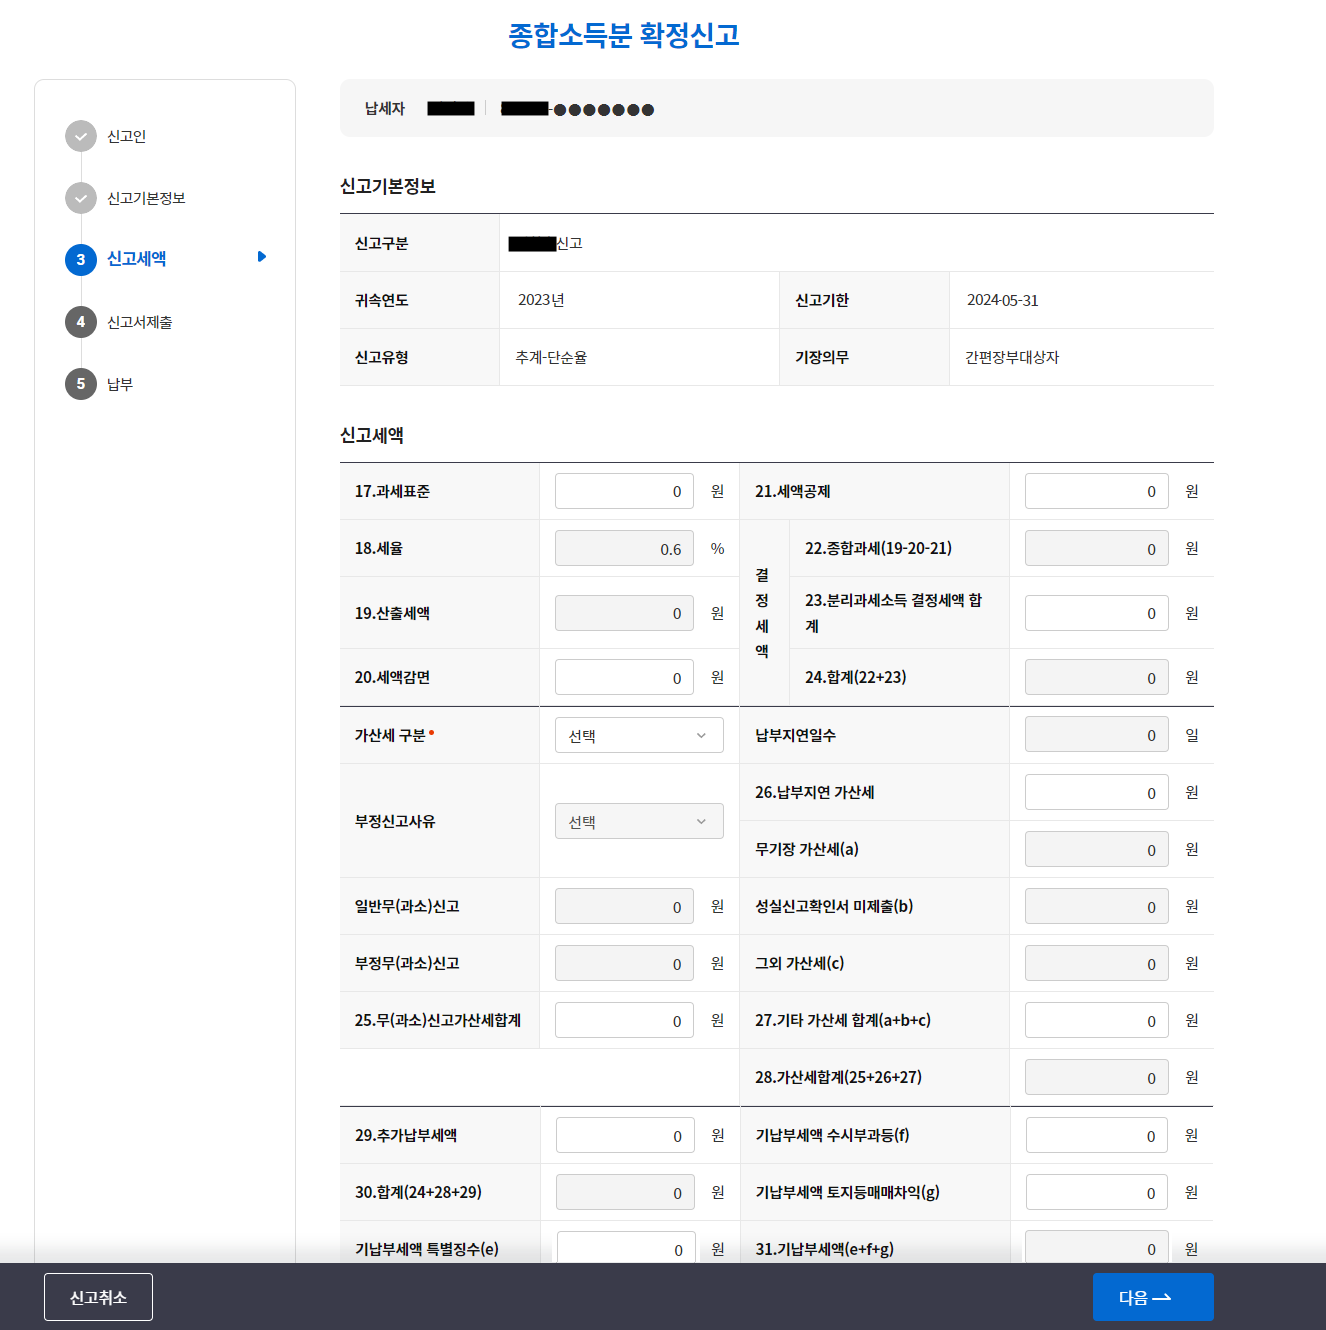The width and height of the screenshot is (1326, 1330).
Task: Open the 신고기본정보 step in sidebar
Action: 146,198
